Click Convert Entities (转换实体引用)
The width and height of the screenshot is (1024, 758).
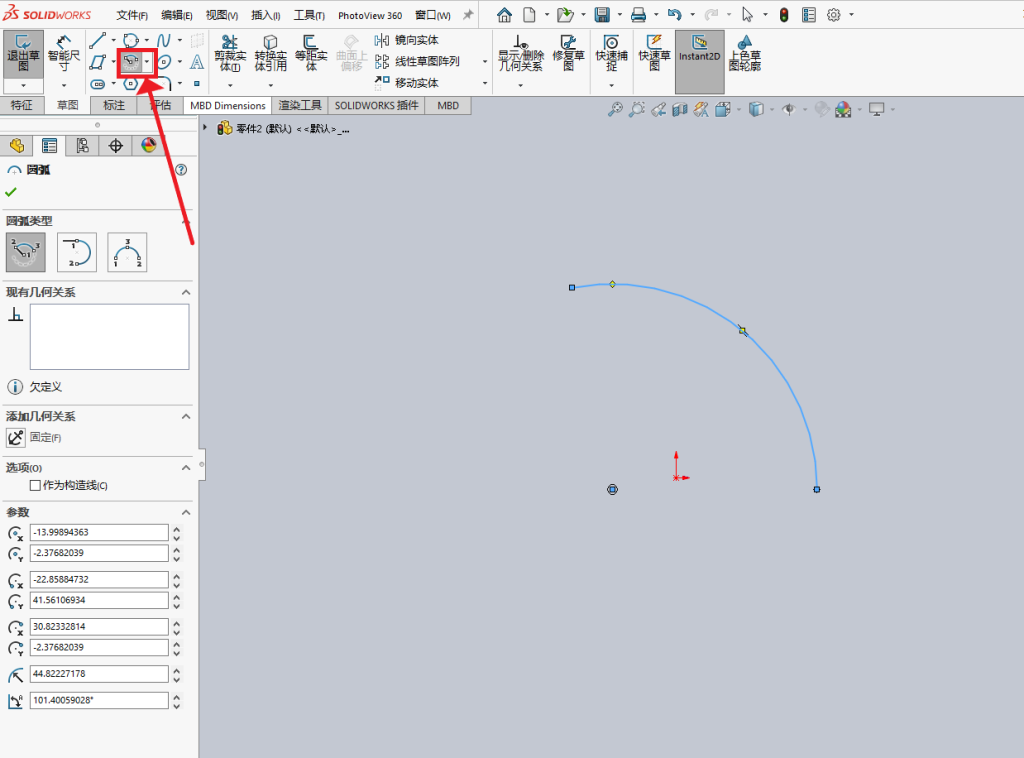tap(270, 54)
